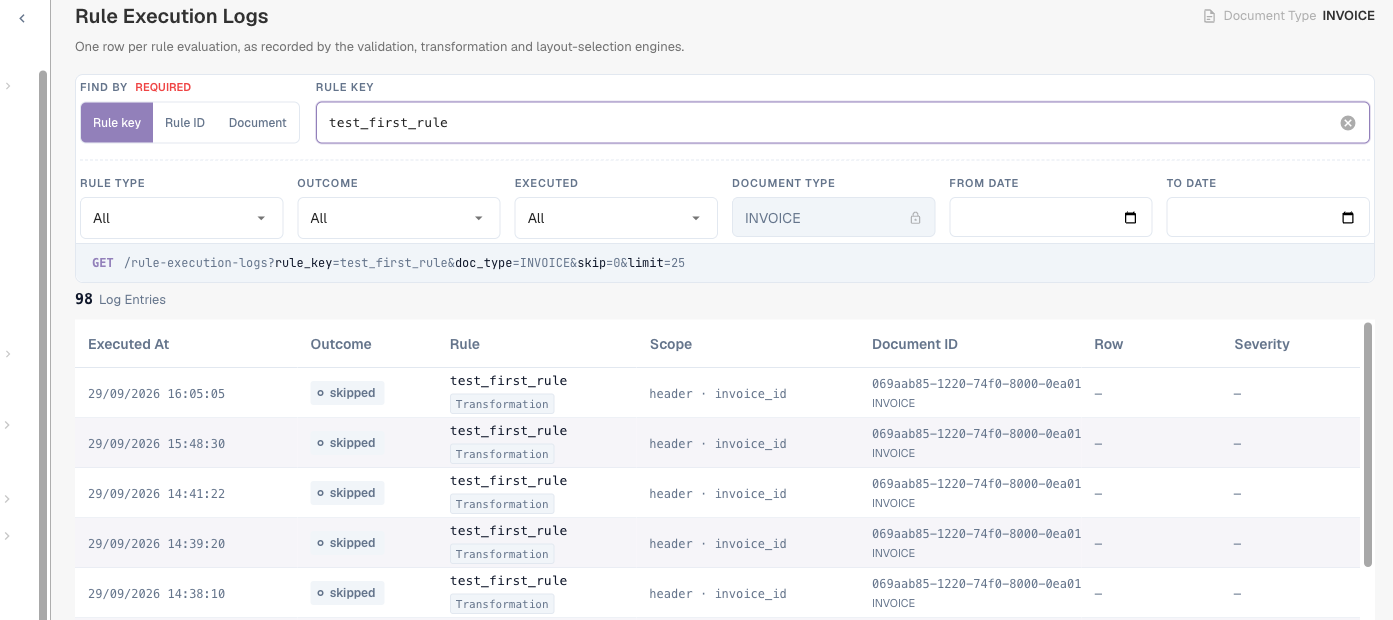Image resolution: width=1393 pixels, height=620 pixels.
Task: Collapse the sidebar with the back chevron
Action: click(x=22, y=18)
